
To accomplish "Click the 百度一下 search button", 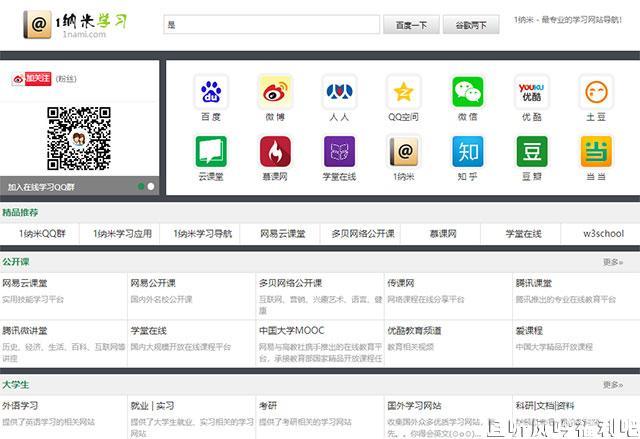I will tap(411, 25).
